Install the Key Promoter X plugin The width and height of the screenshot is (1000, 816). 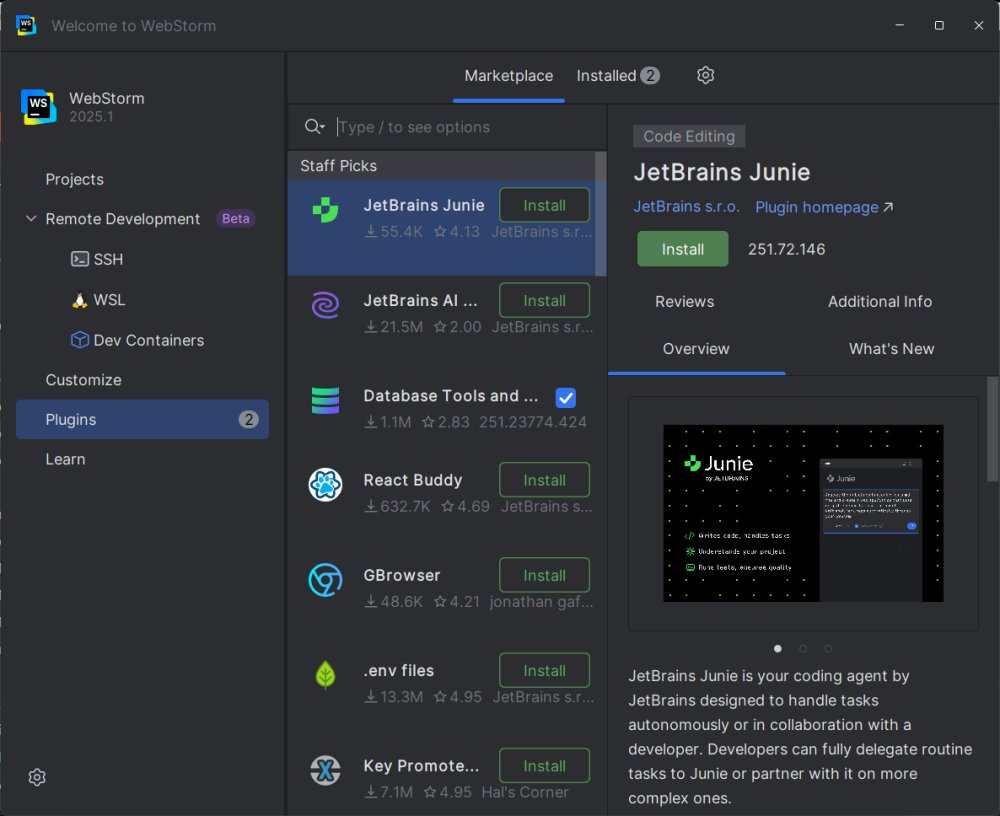pos(544,766)
